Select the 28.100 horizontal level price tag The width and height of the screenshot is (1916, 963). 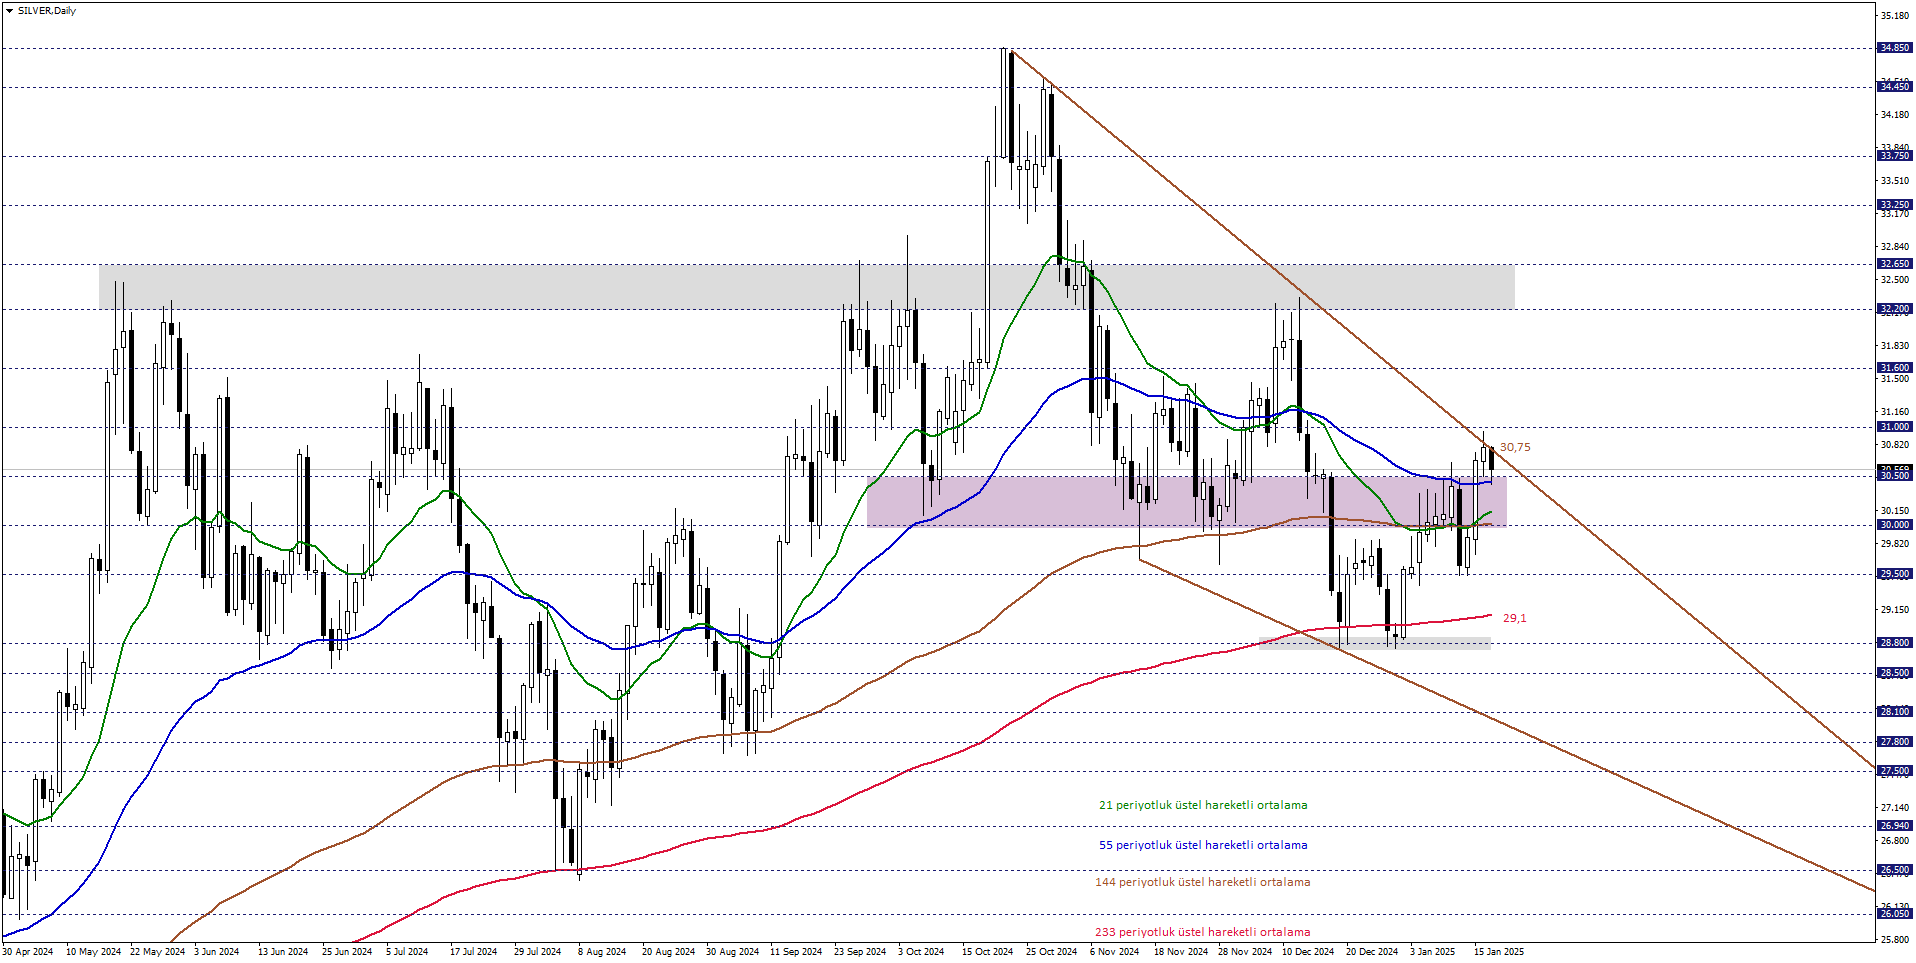(x=1895, y=712)
